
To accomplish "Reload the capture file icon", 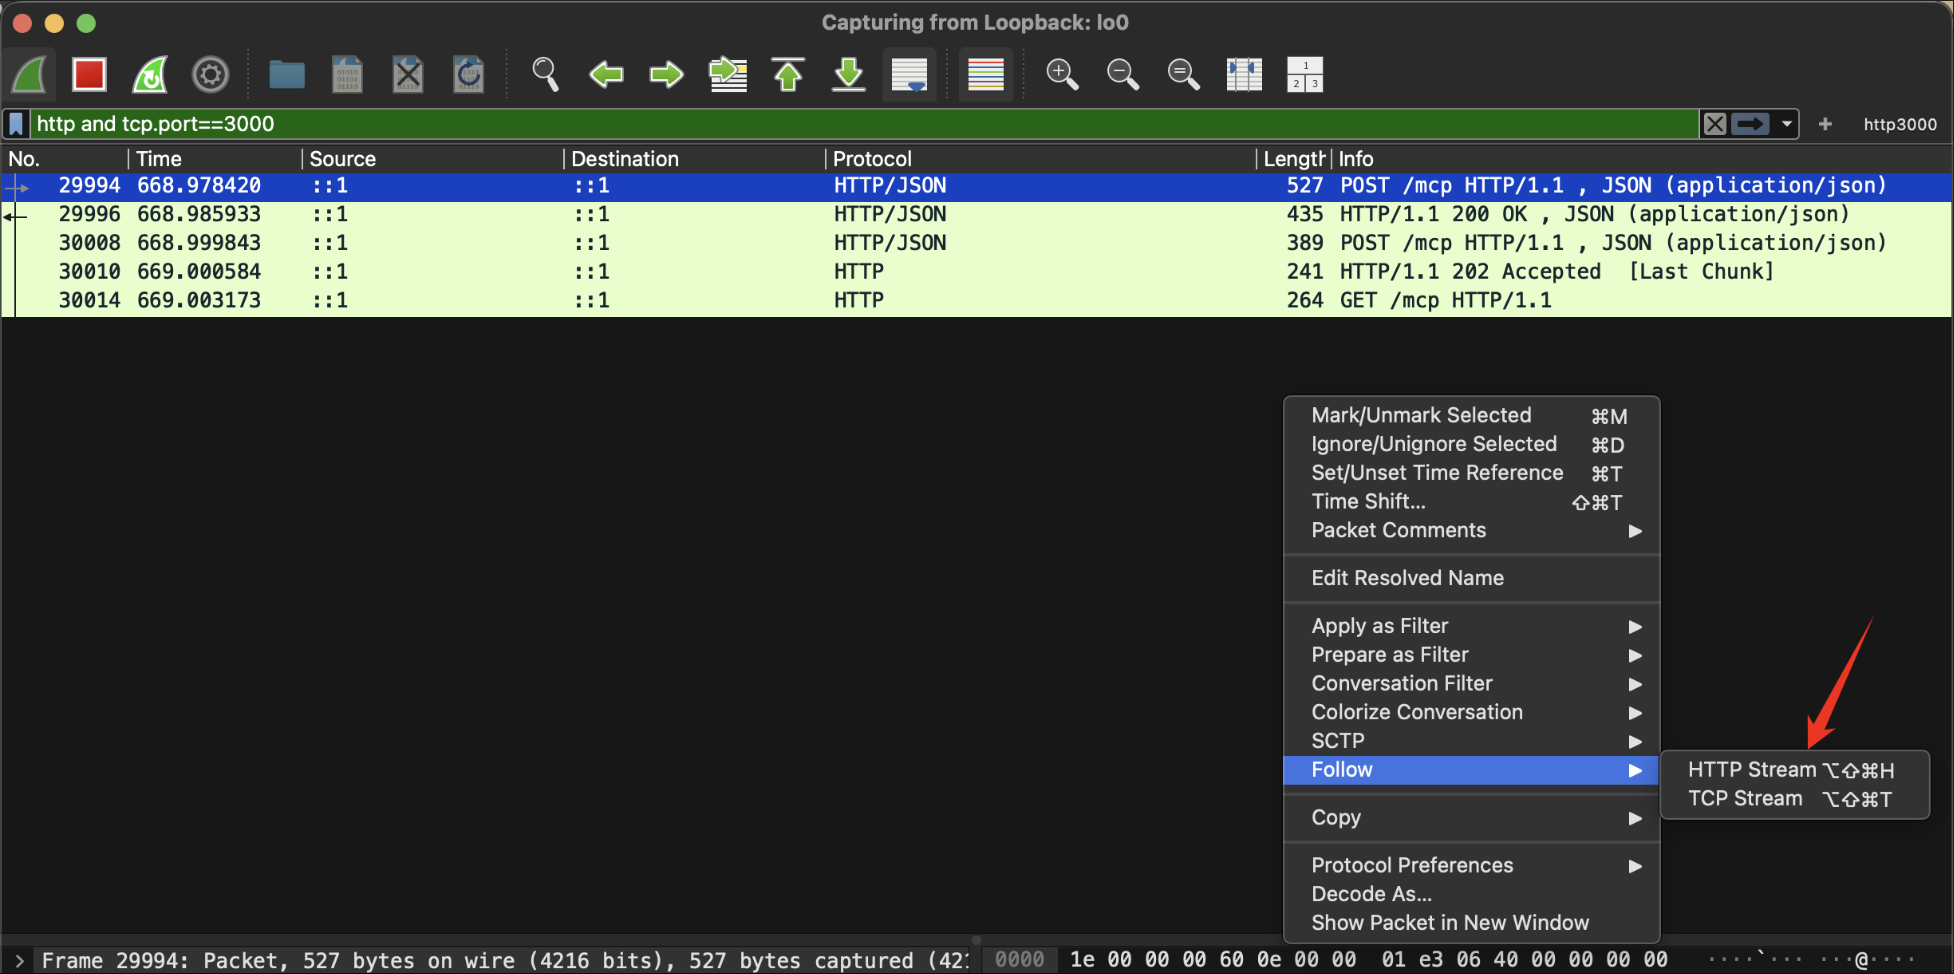I will [468, 74].
